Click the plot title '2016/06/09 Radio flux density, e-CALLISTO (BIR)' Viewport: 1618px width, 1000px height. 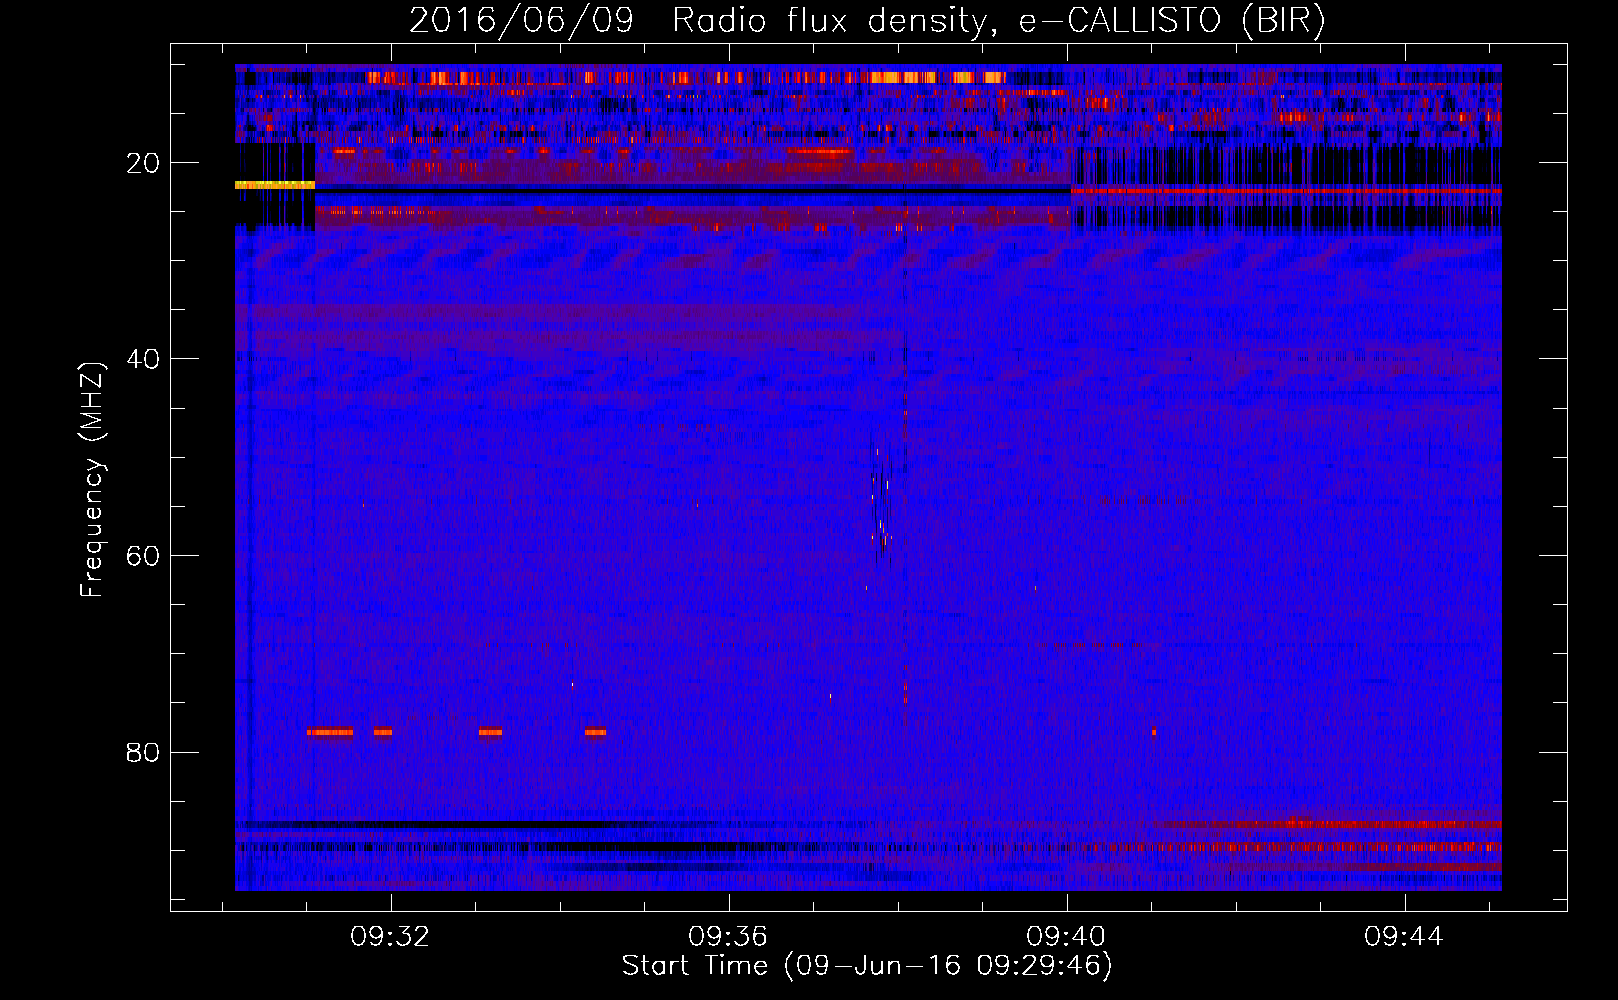tap(867, 20)
